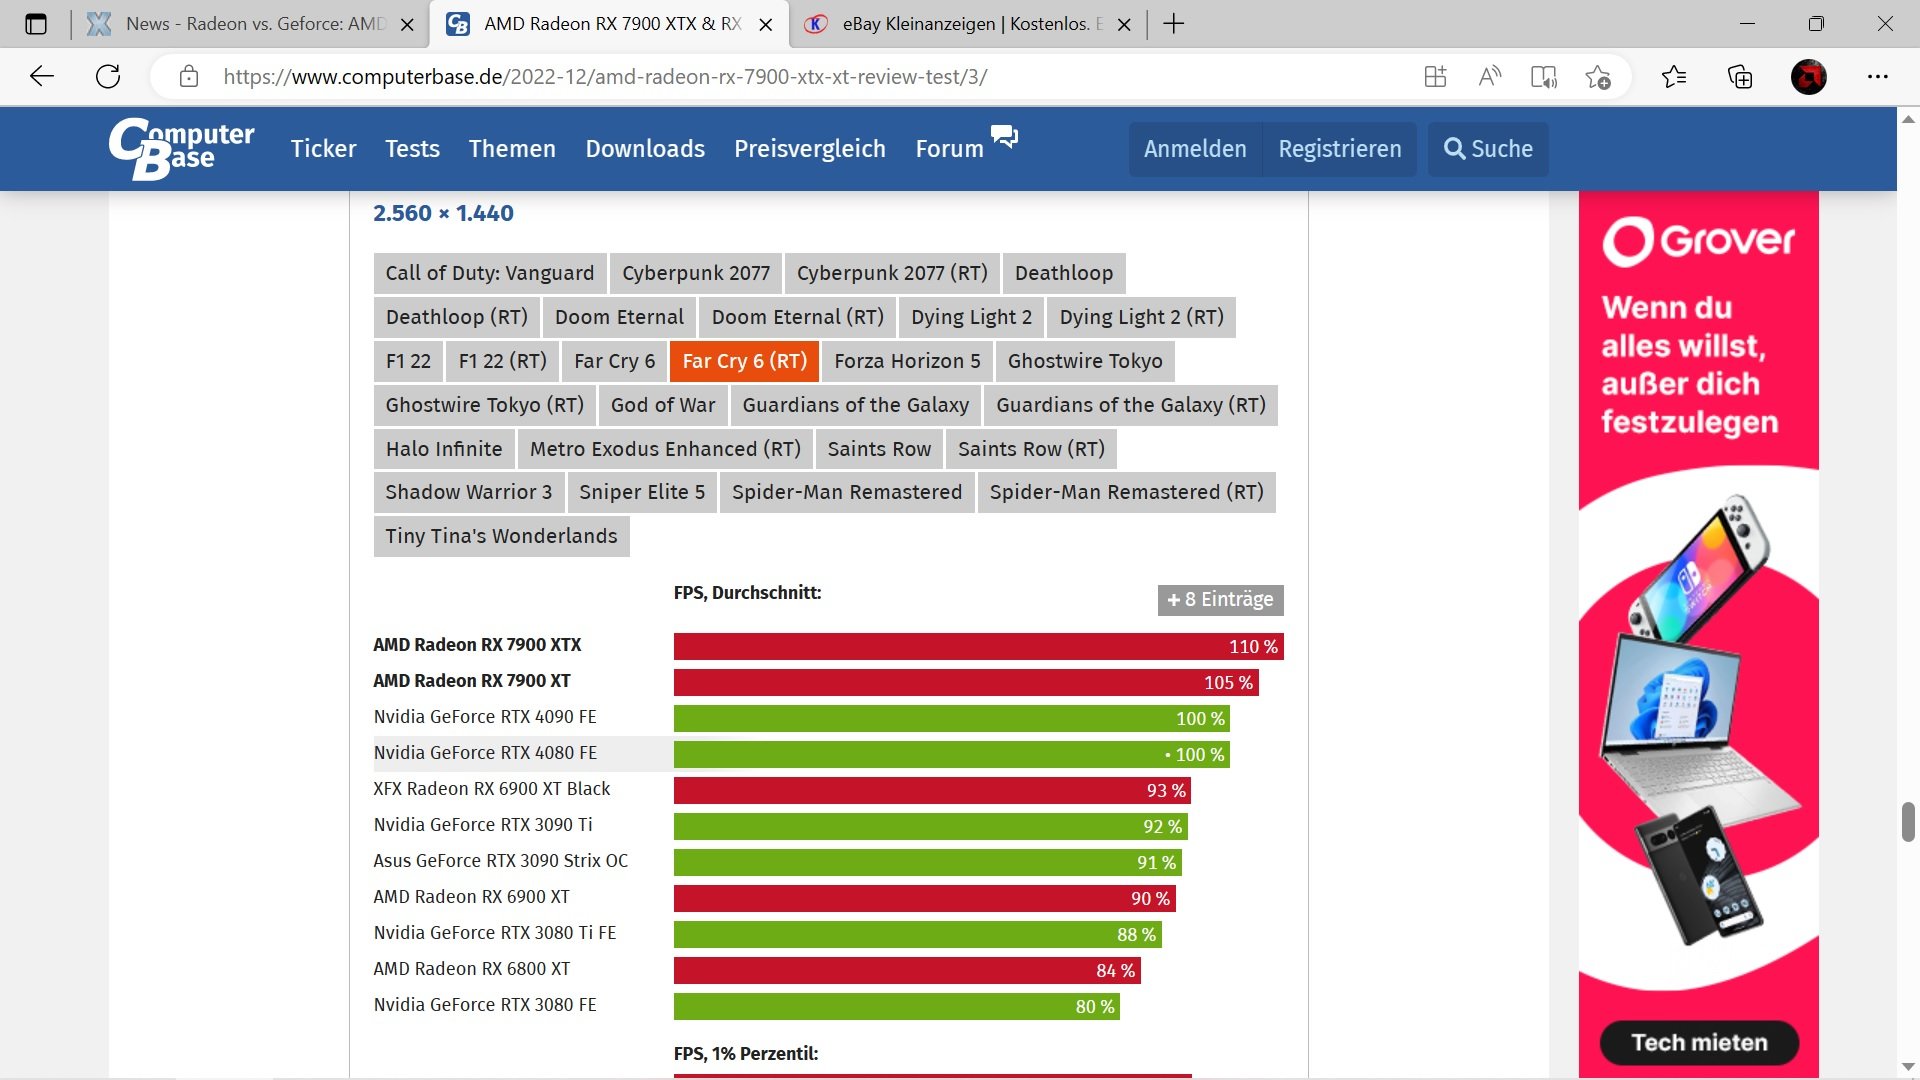
Task: Click the Anmelden button
Action: 1195,149
